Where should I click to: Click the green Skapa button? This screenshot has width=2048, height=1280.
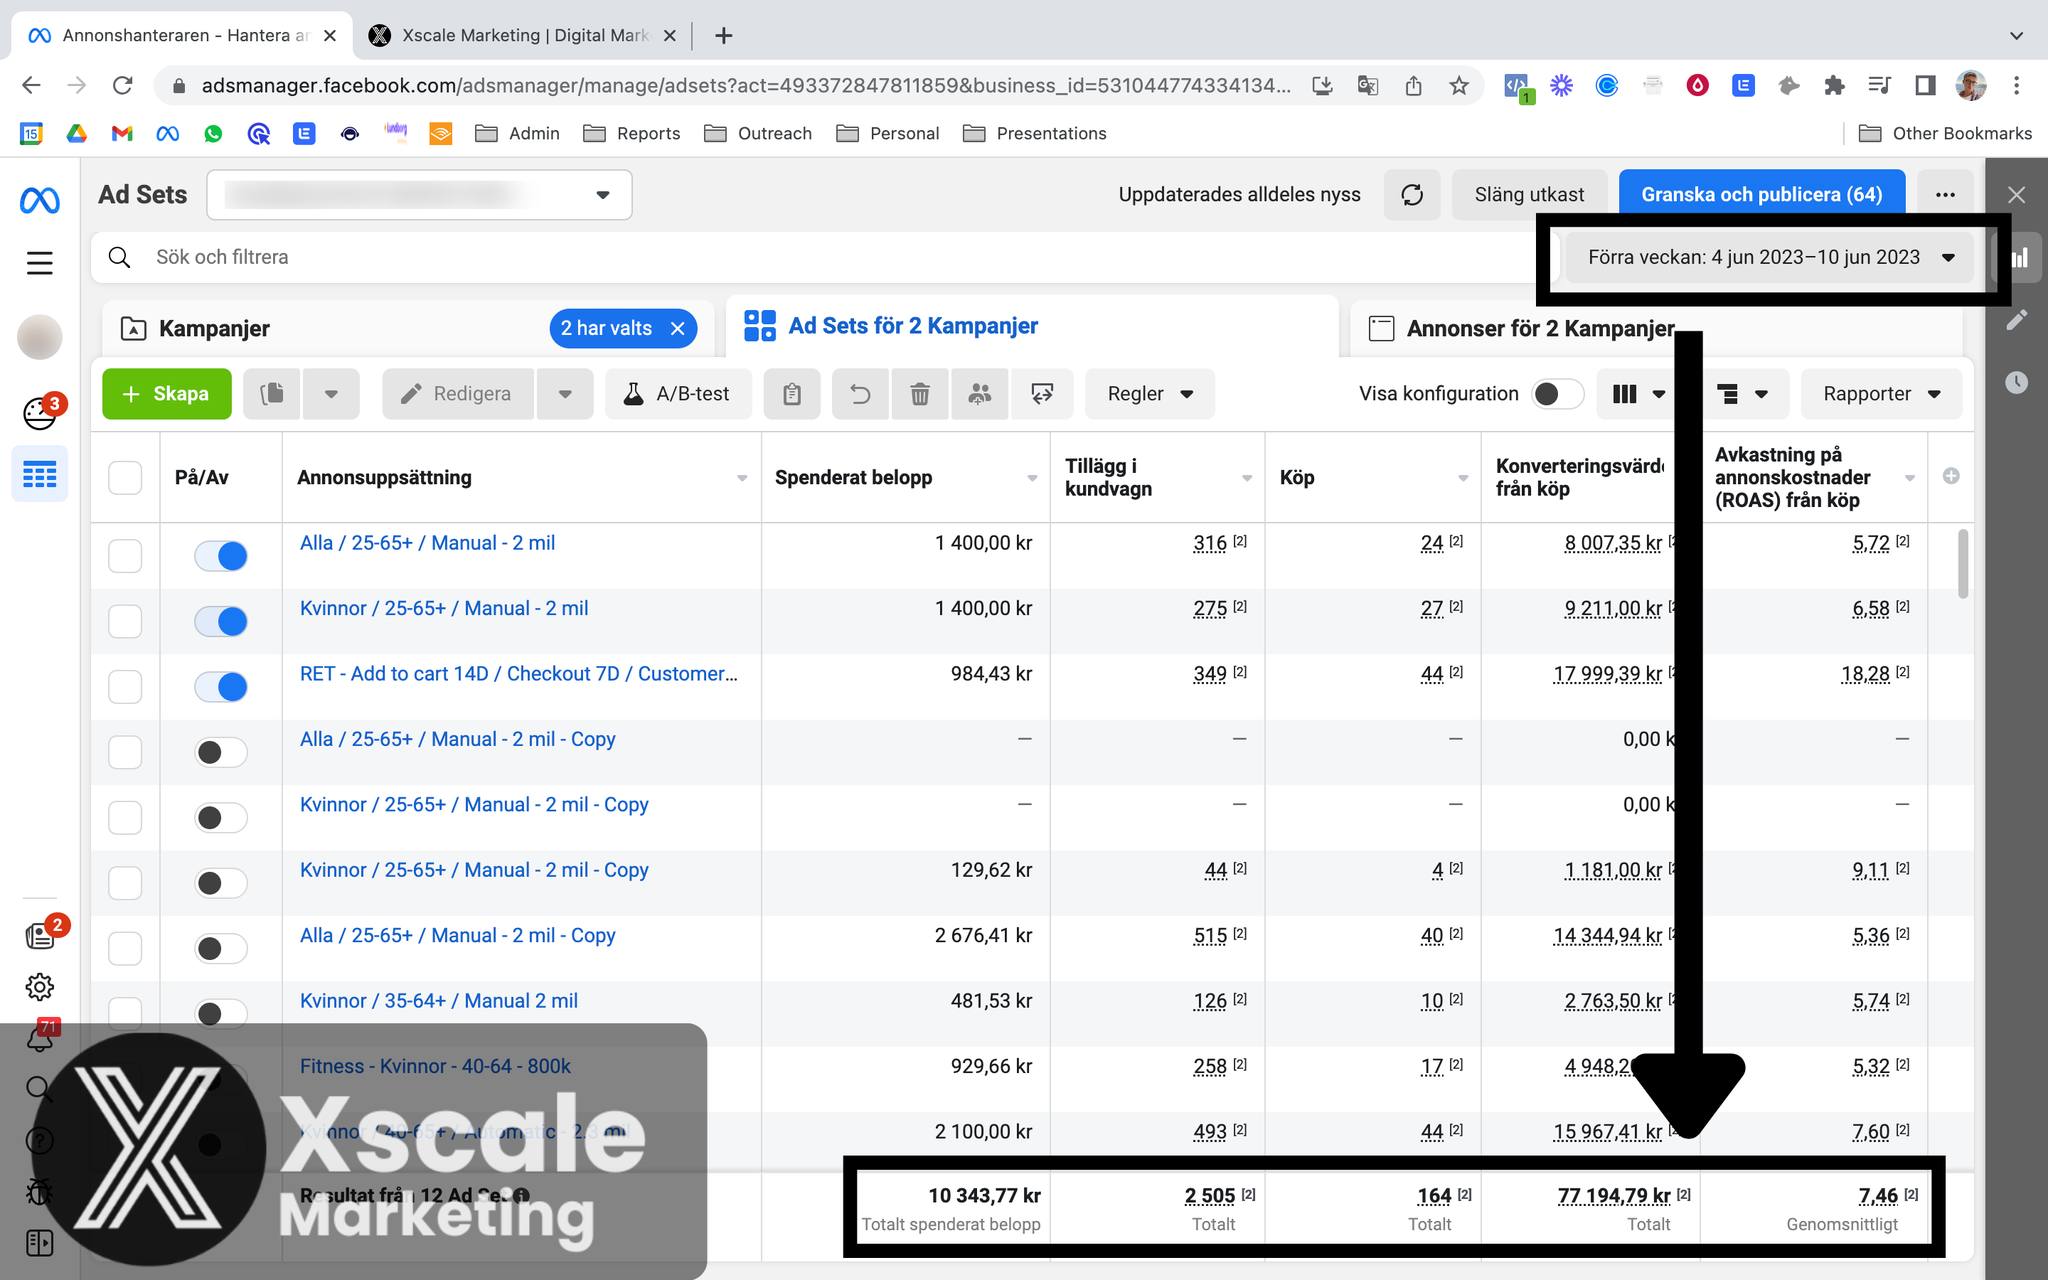[167, 394]
